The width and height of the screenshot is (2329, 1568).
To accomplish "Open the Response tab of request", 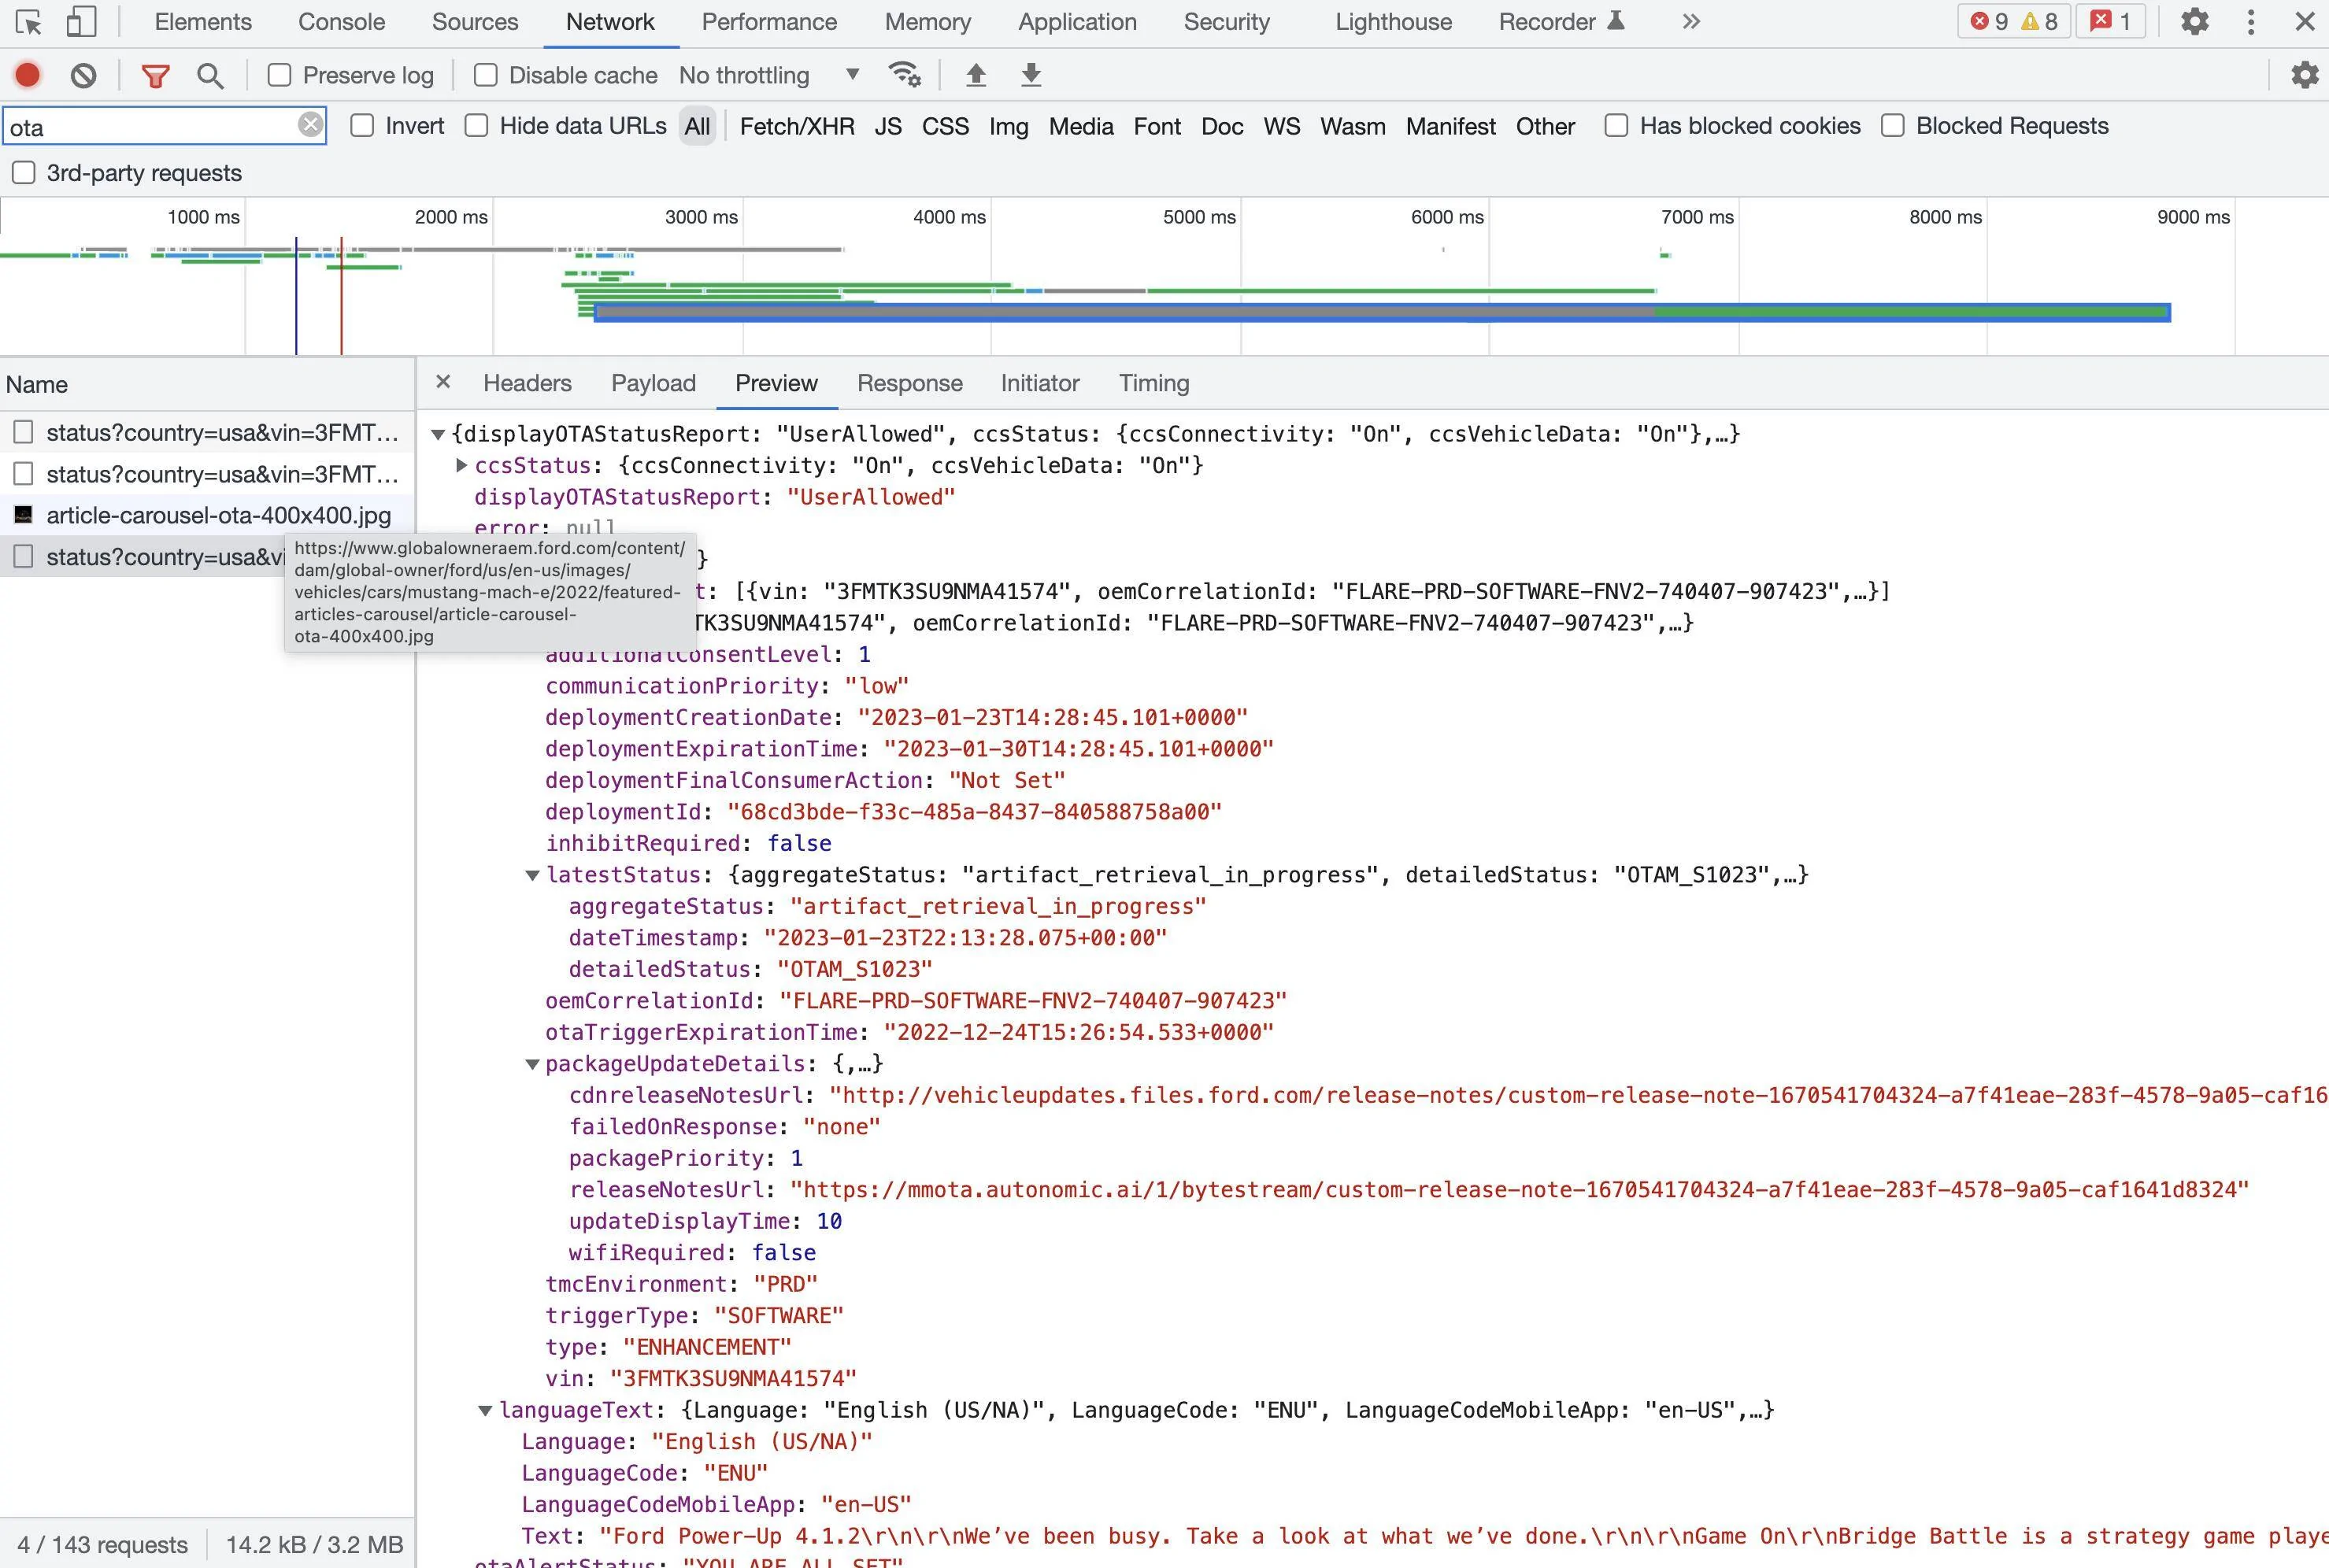I will tap(909, 383).
